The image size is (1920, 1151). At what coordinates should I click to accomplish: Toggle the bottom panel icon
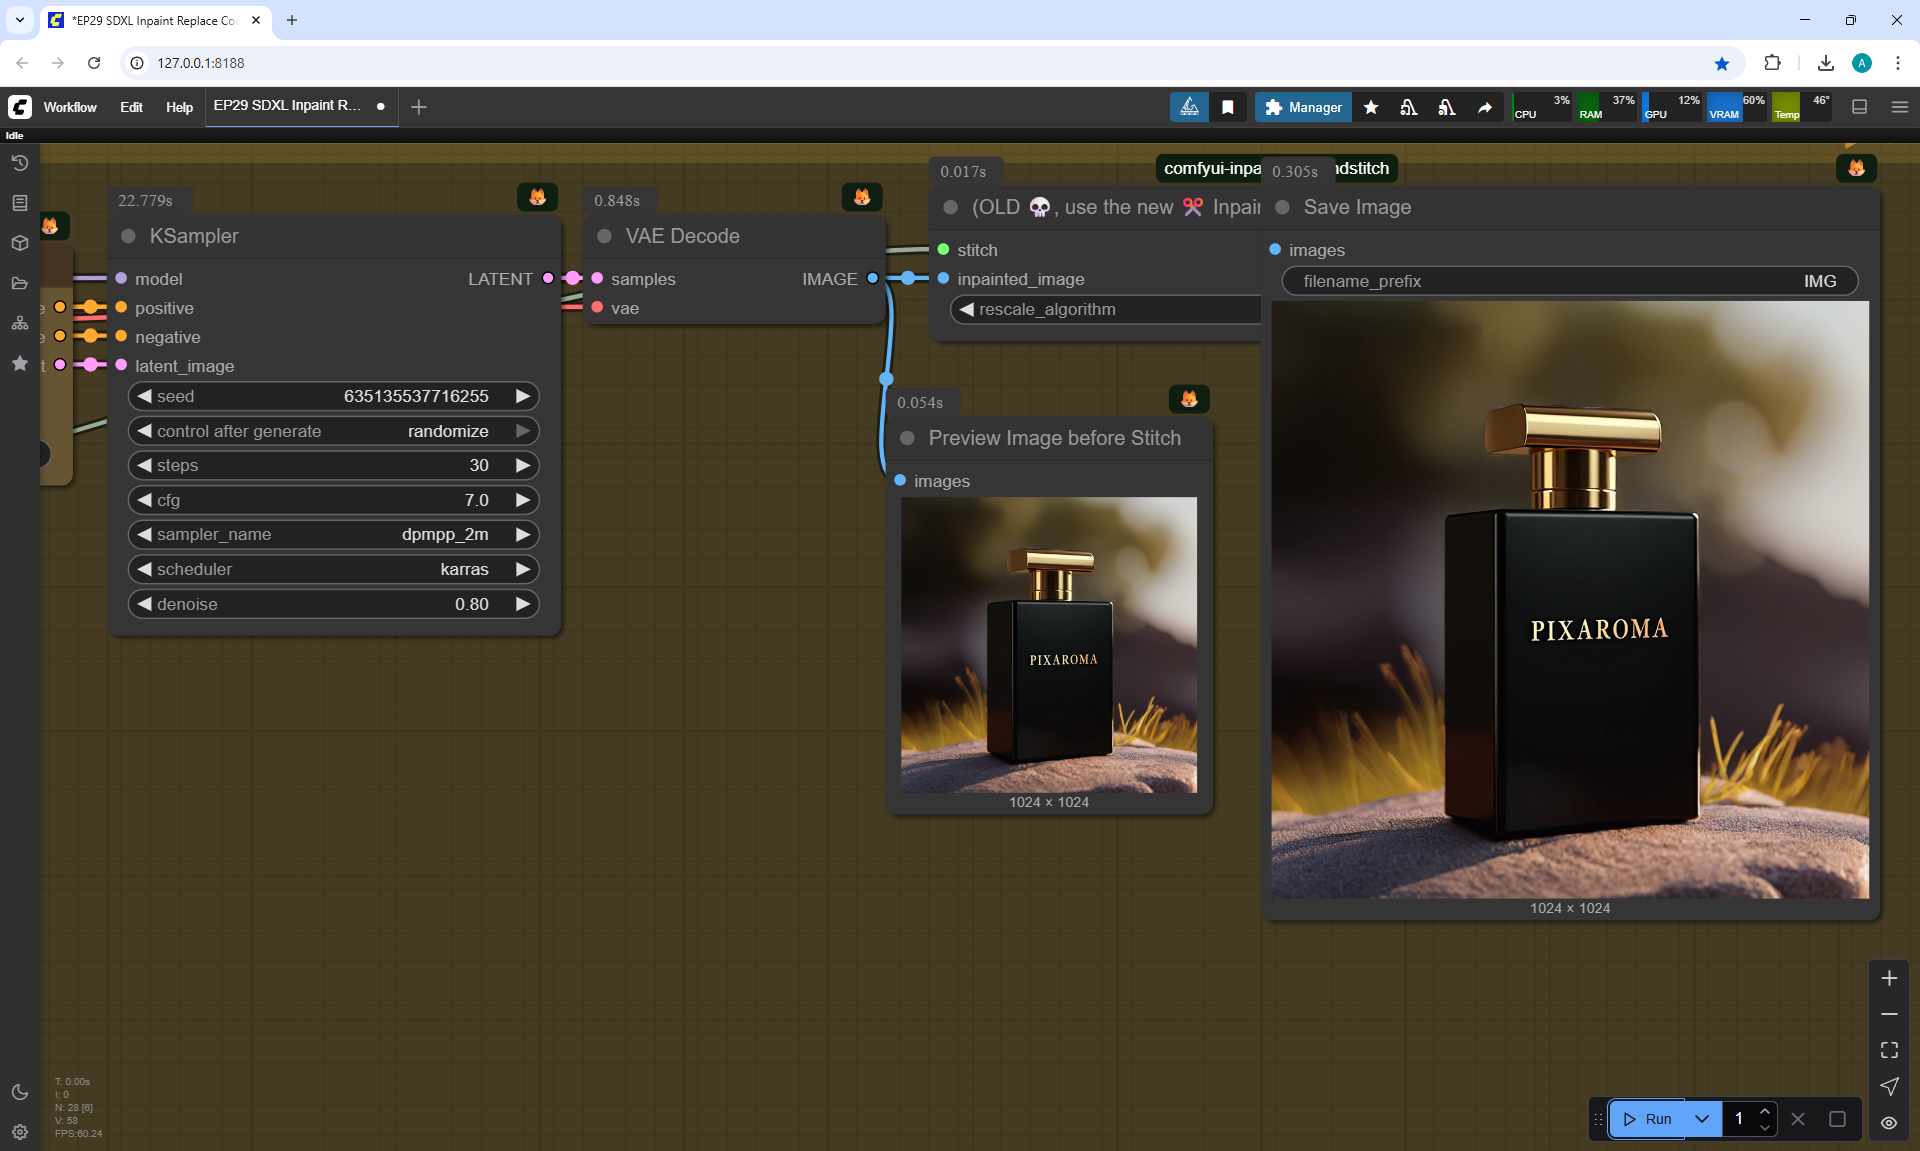coord(1859,107)
